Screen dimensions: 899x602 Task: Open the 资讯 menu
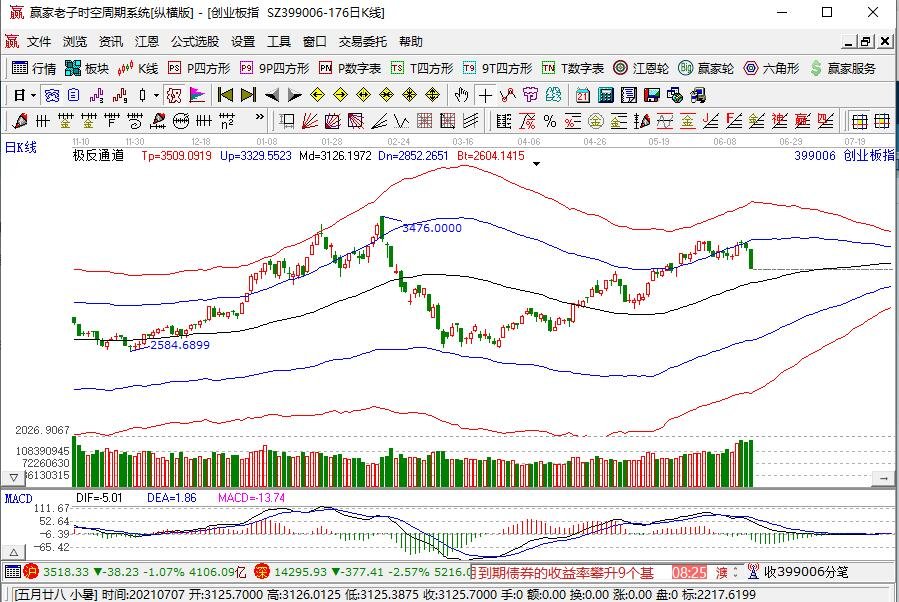click(x=111, y=42)
